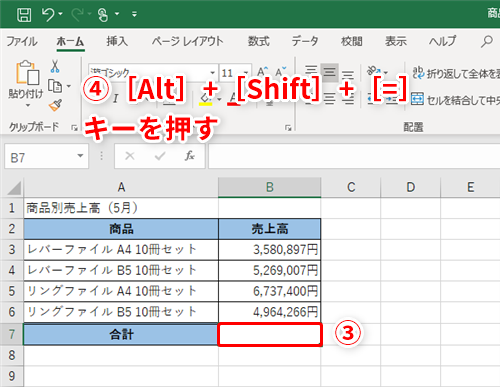Viewport: 500px width, 387px height.
Task: Click the Orientation (text angle) icon
Action: pos(374,71)
